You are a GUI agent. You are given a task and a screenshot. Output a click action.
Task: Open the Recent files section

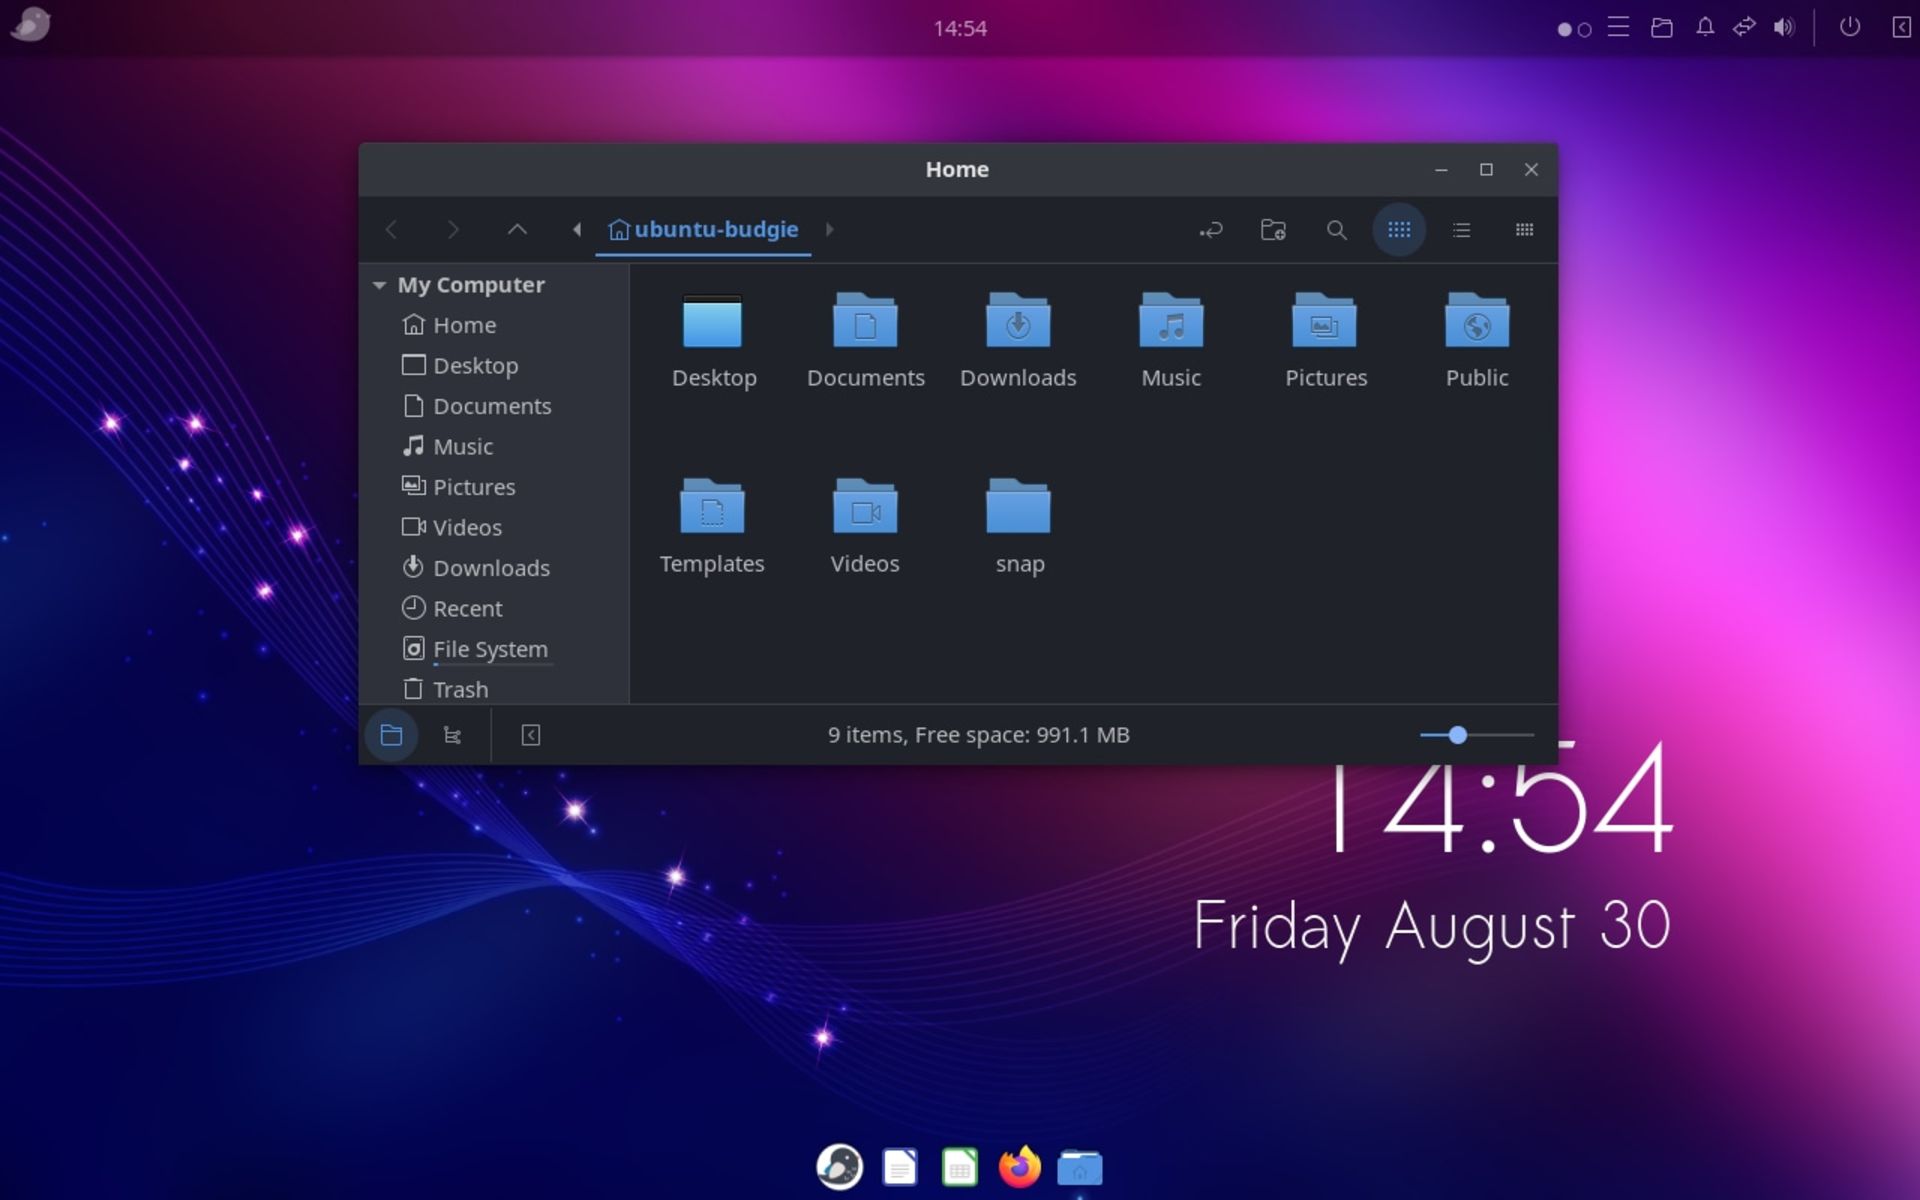467,607
